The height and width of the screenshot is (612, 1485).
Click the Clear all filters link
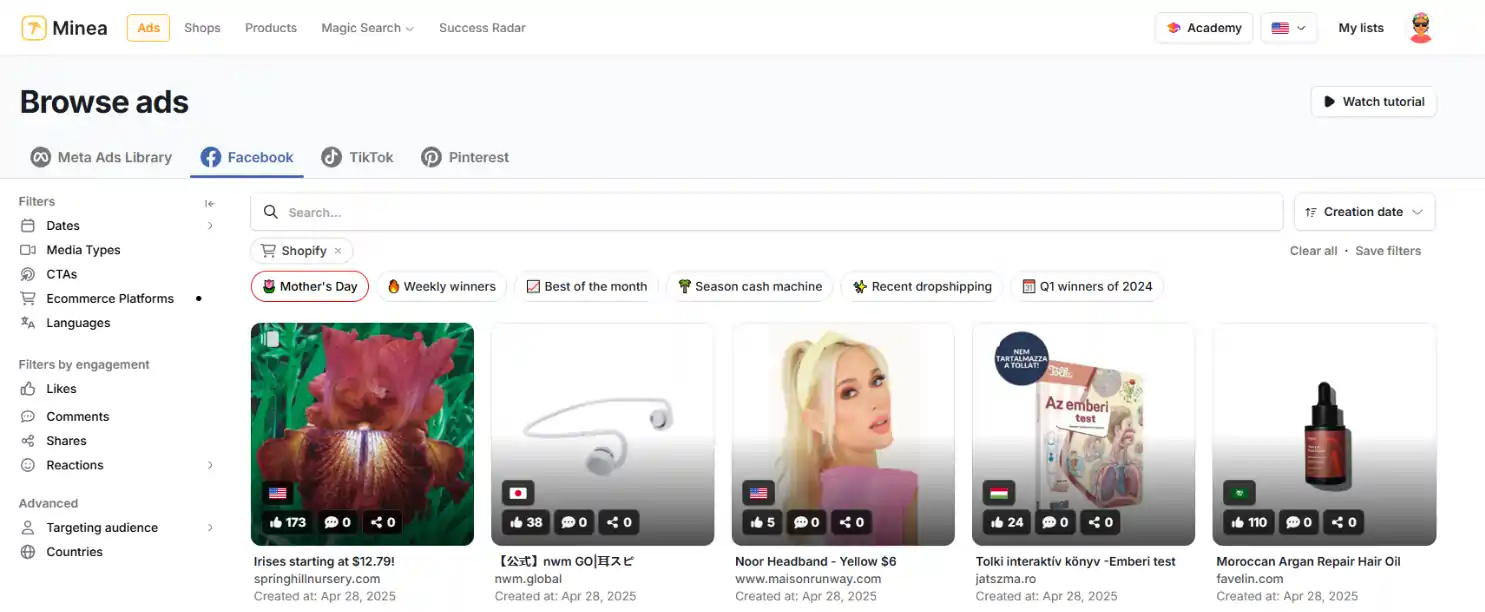click(1312, 250)
